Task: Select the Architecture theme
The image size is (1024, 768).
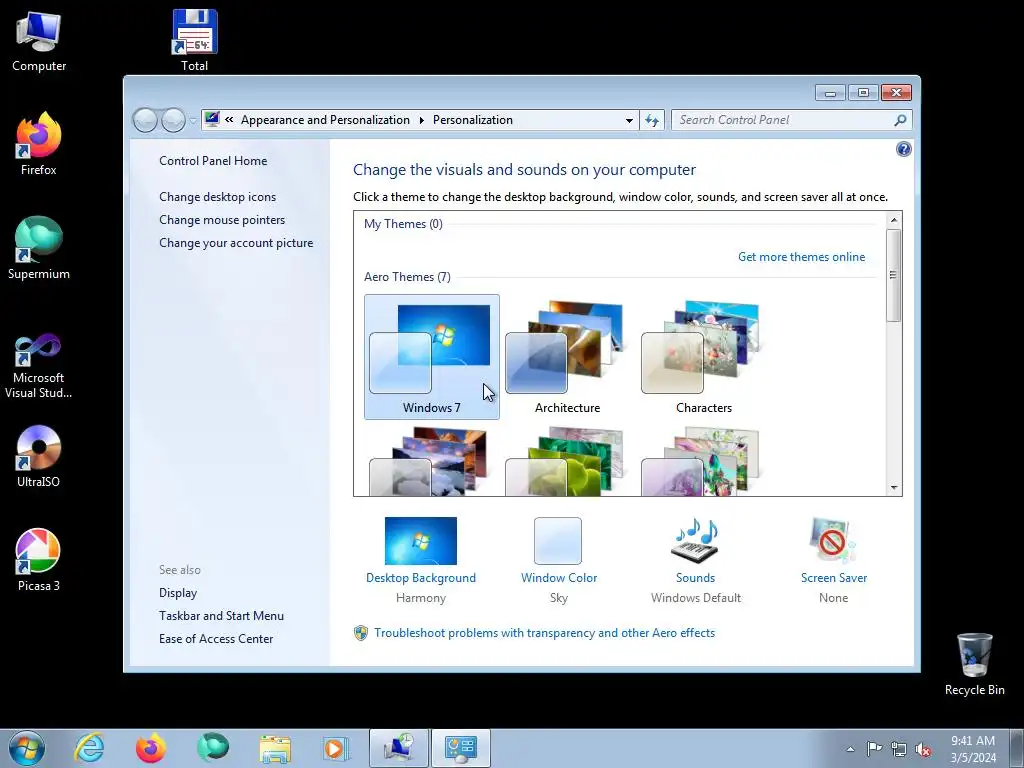Action: click(568, 357)
